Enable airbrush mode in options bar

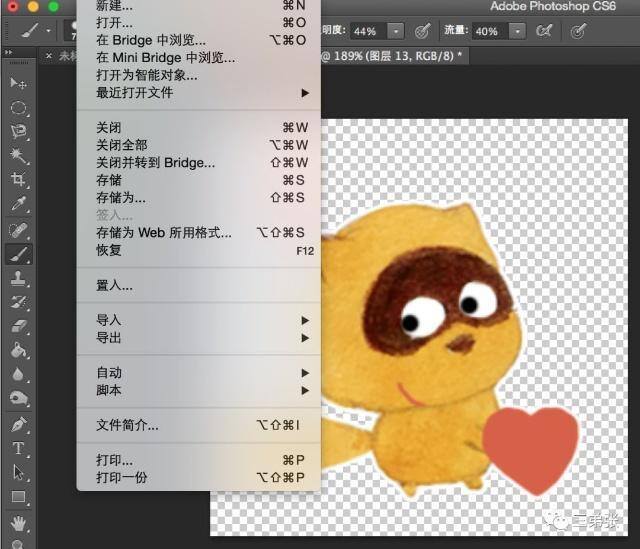click(x=544, y=31)
